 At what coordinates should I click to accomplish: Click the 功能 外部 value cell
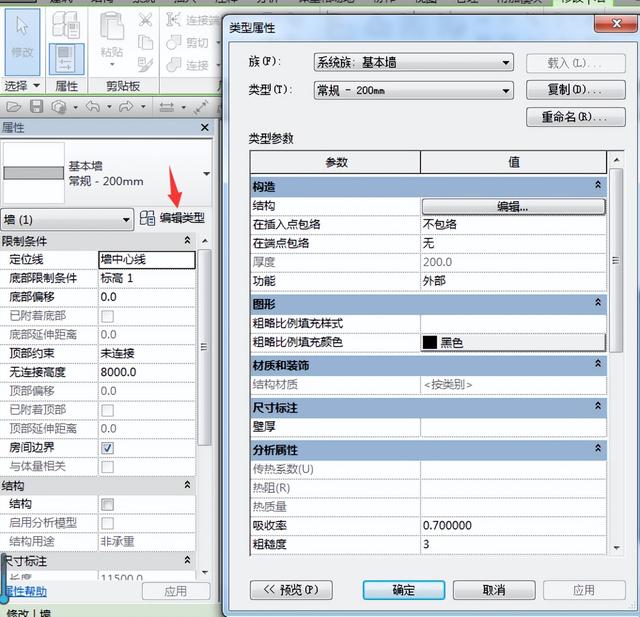click(513, 281)
